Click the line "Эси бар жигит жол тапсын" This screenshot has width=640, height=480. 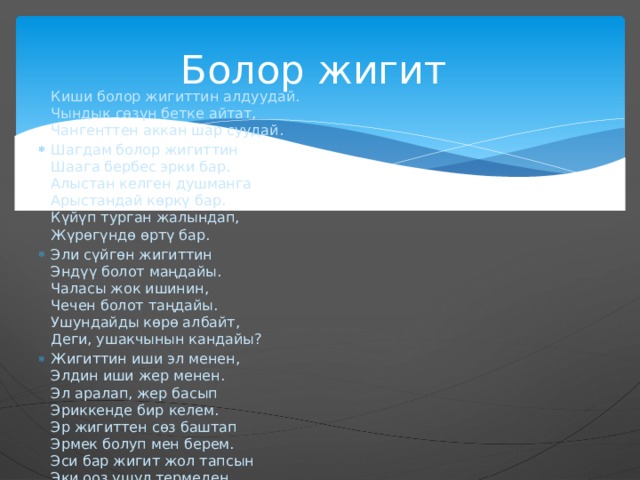coord(152,461)
